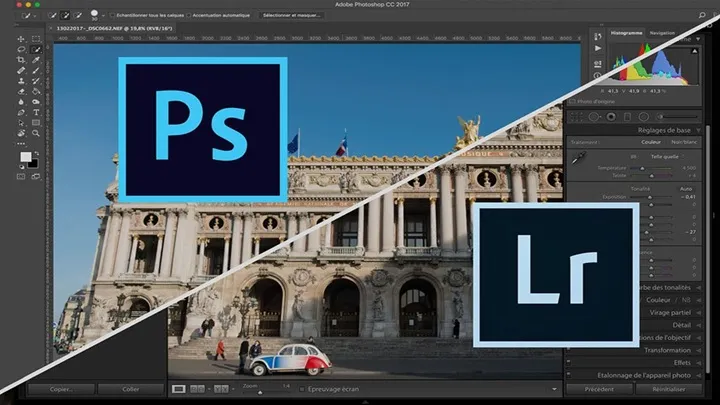Select the Lasso tool
The width and height of the screenshot is (720, 405).
point(22,49)
